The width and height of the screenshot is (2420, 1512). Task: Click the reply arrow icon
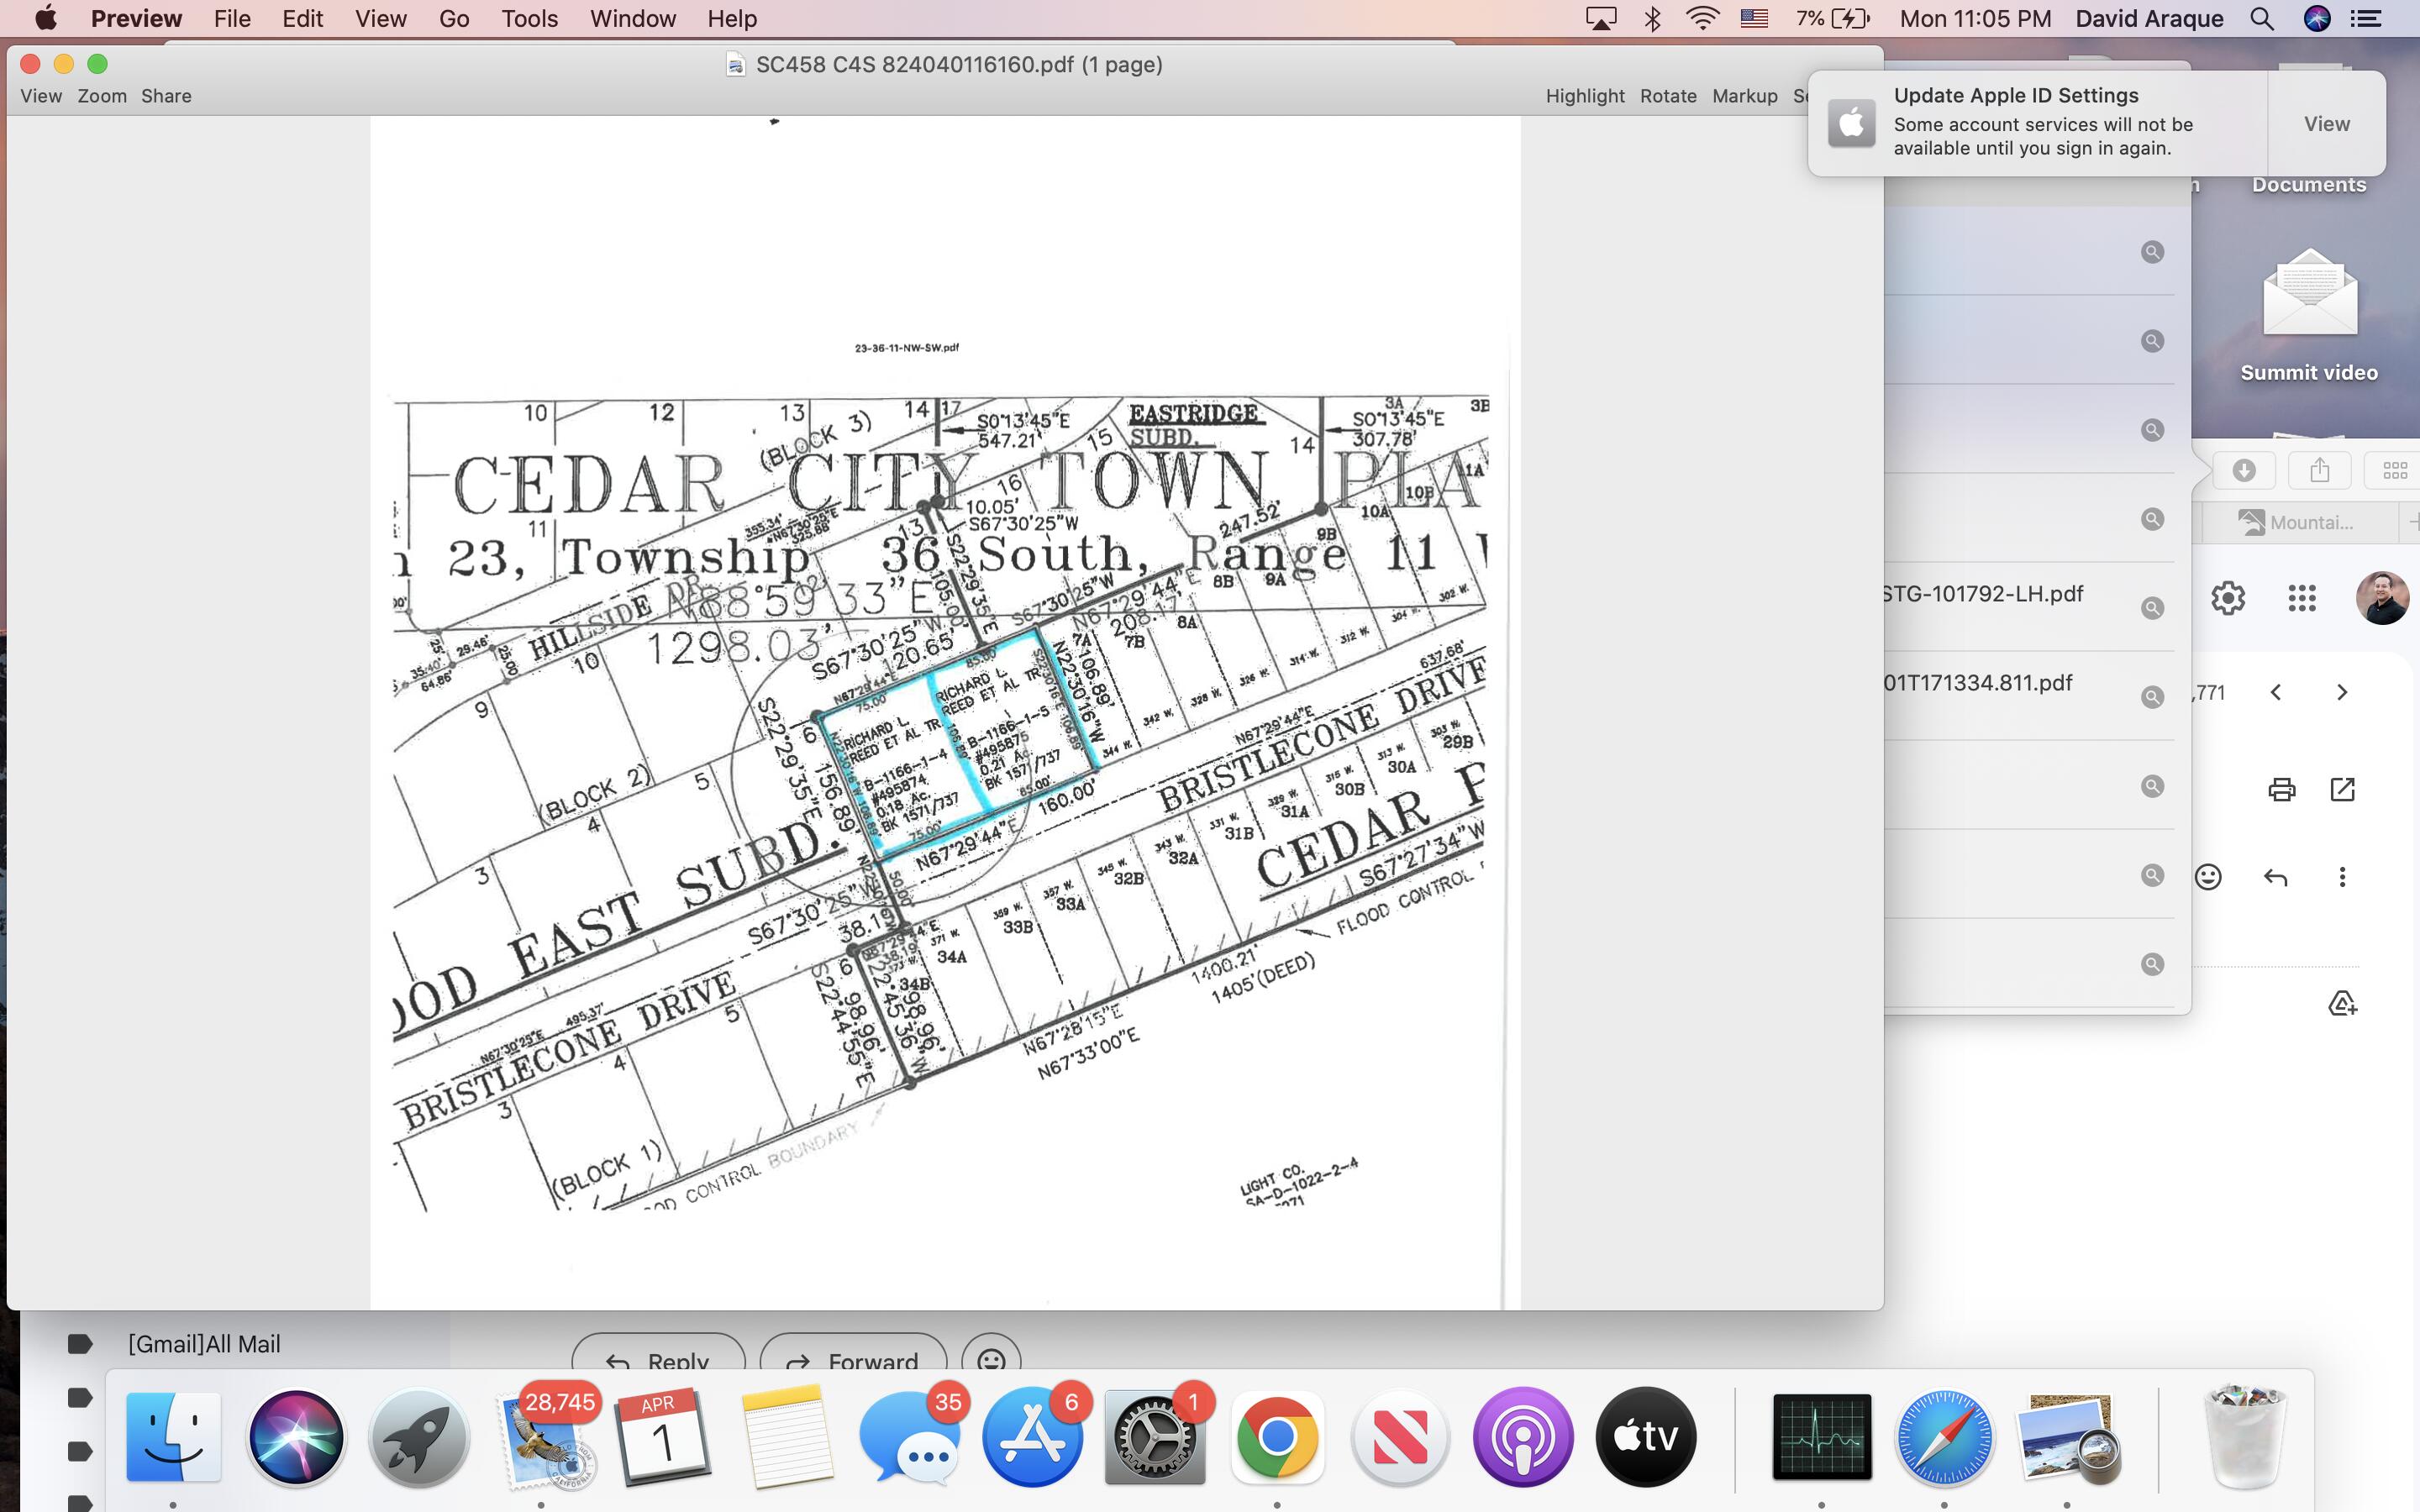pyautogui.click(x=2275, y=877)
